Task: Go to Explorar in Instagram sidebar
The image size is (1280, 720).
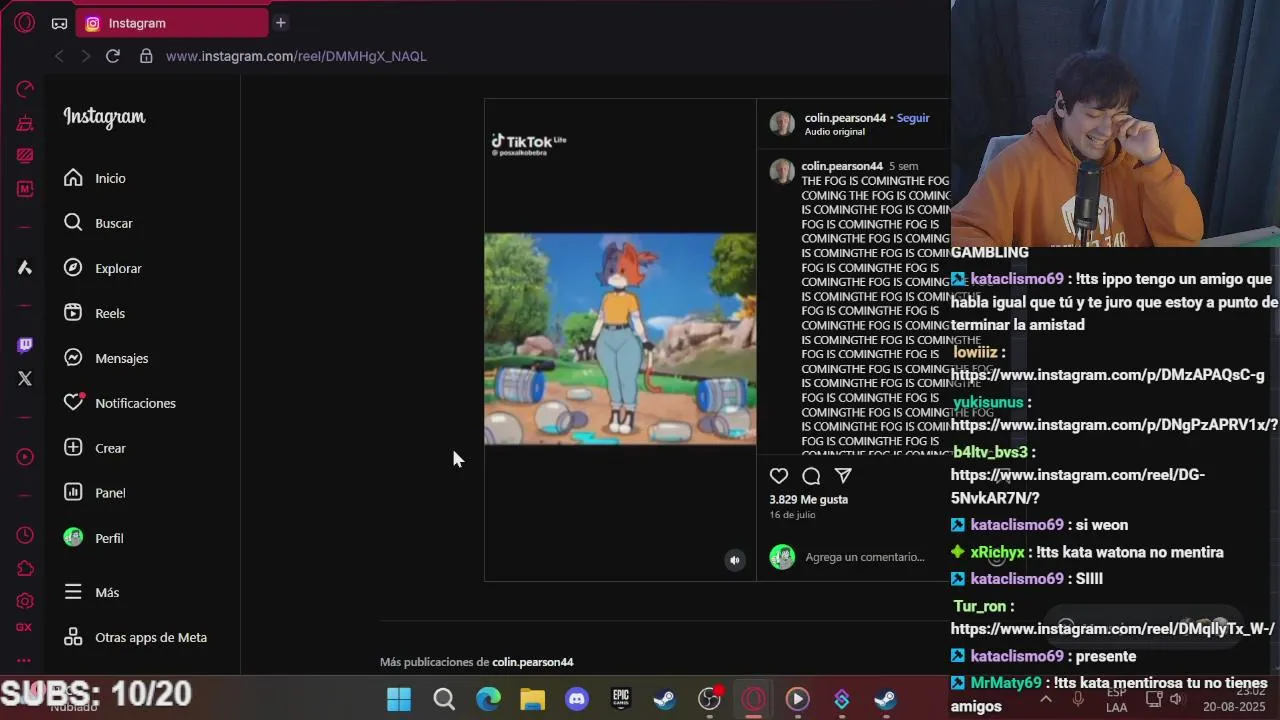Action: (x=103, y=268)
